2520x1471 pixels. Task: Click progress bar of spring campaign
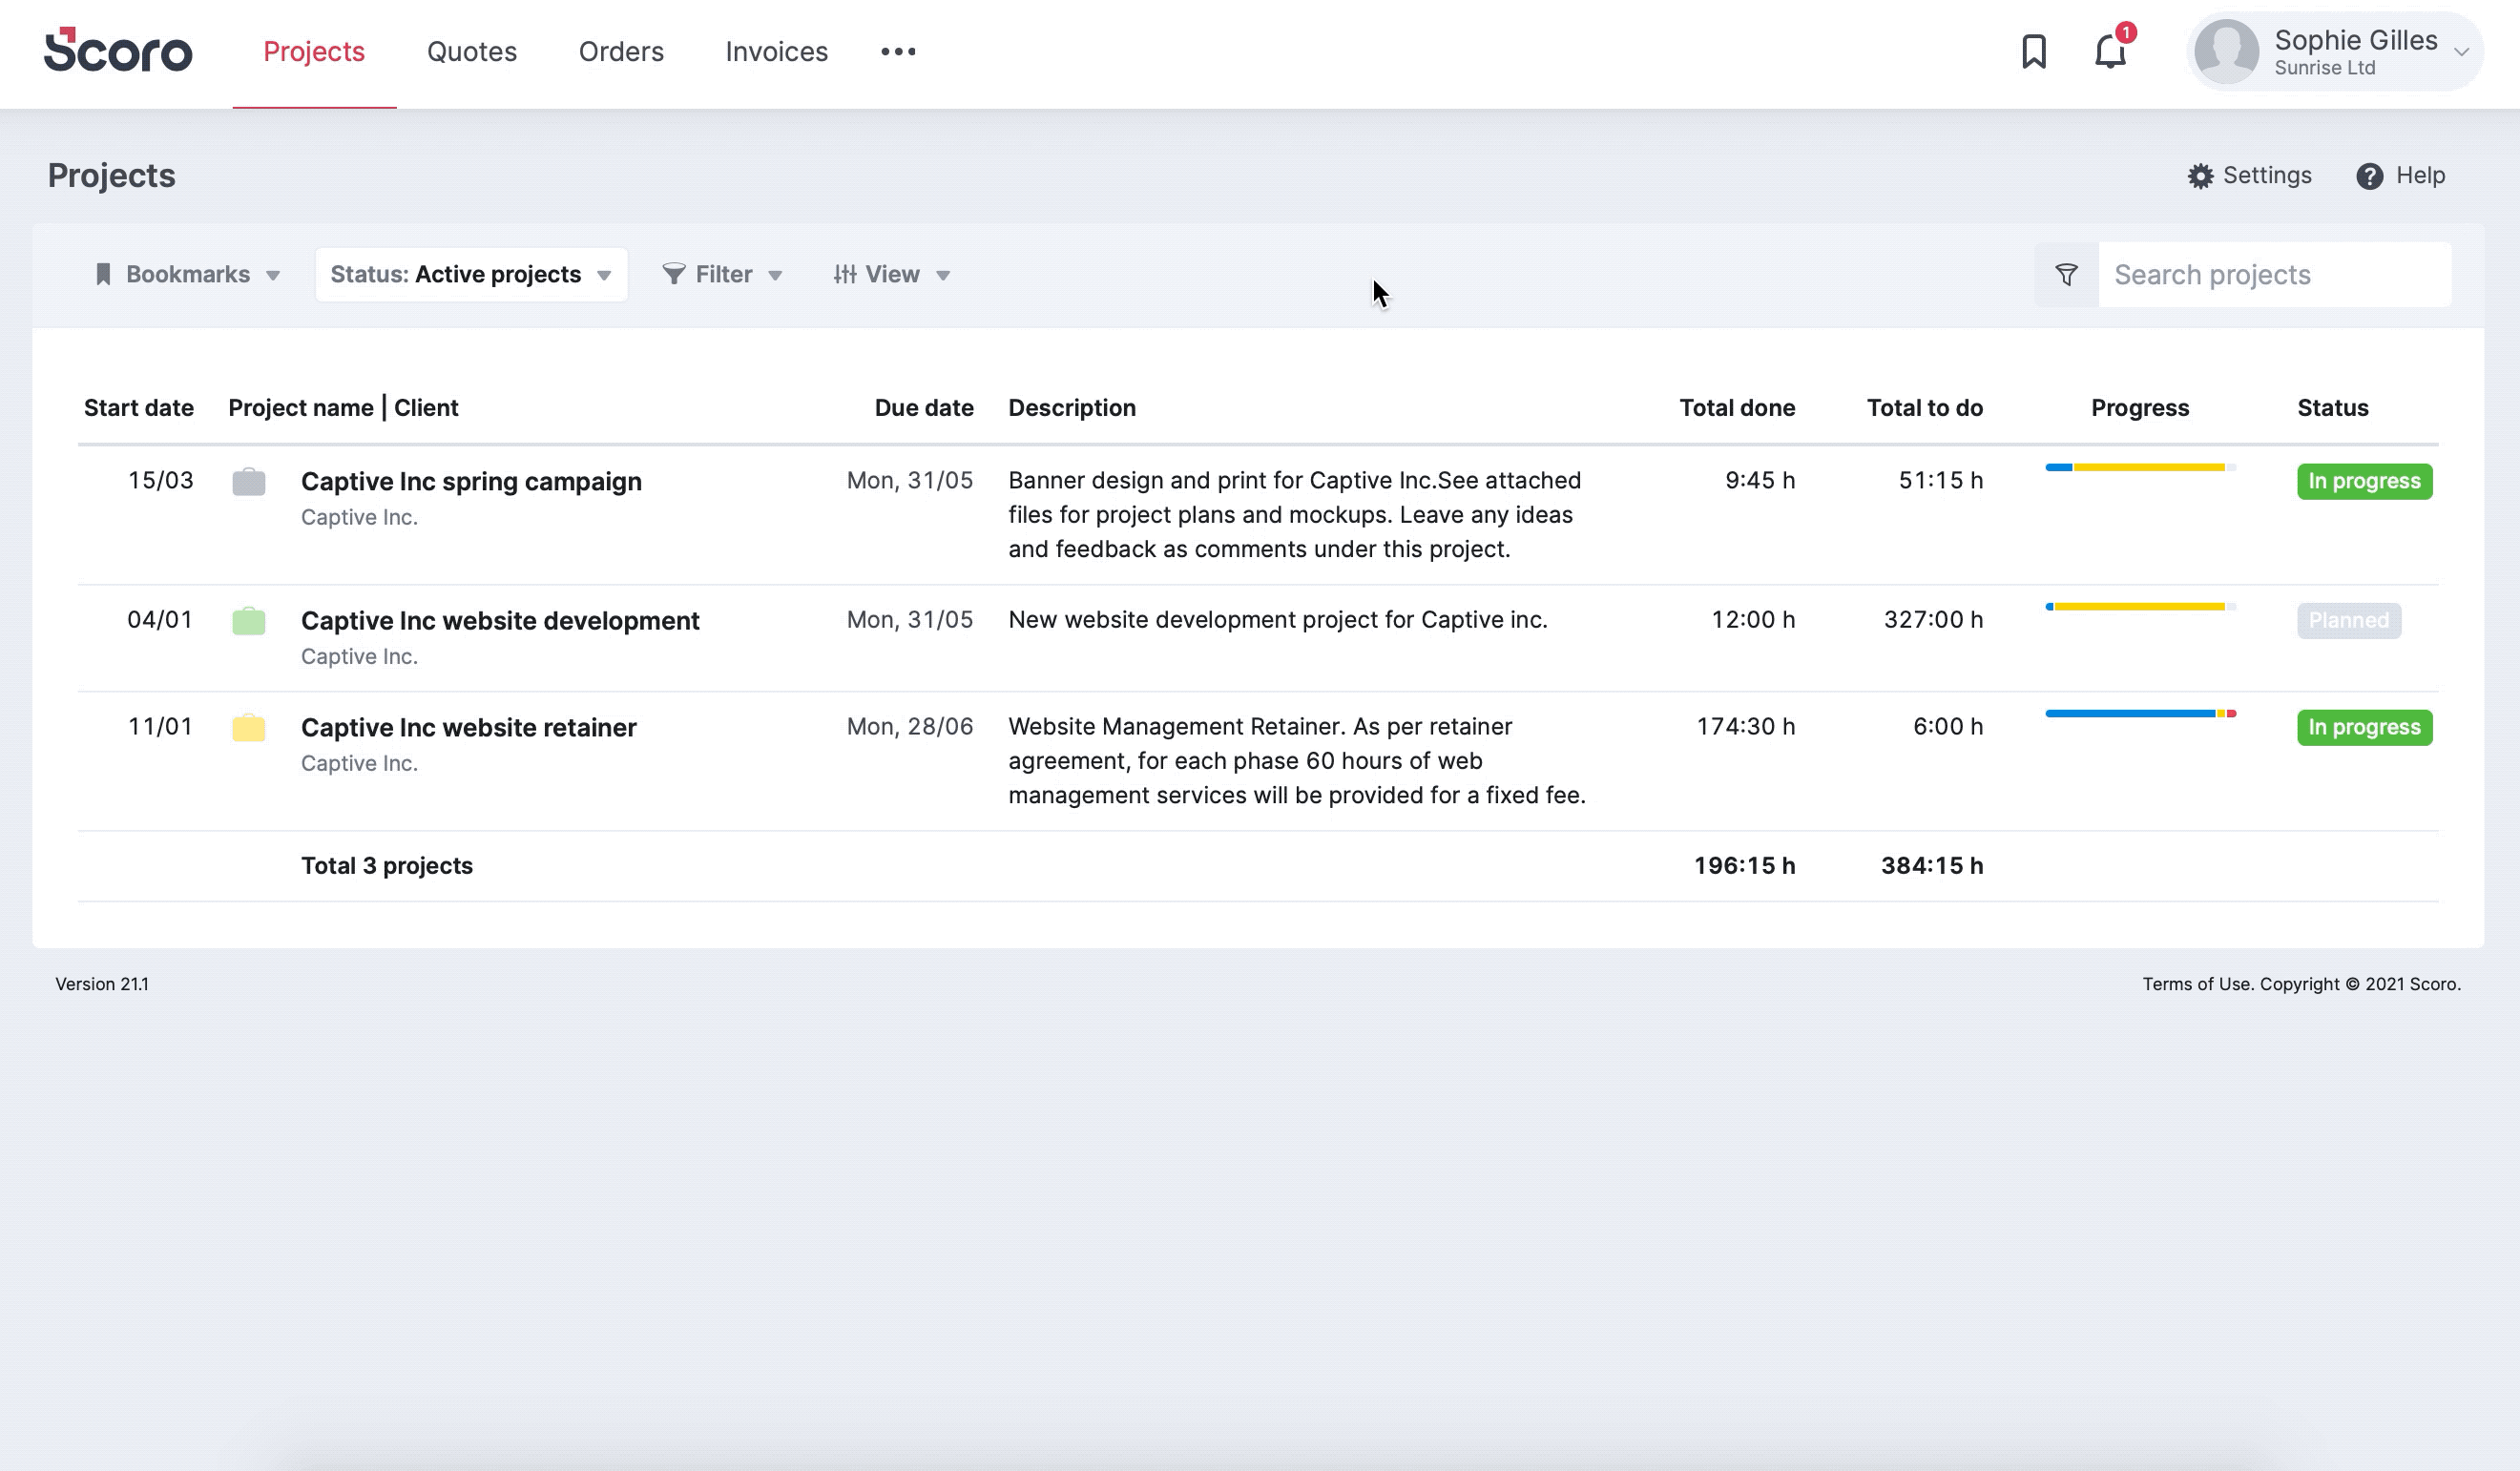(2140, 468)
